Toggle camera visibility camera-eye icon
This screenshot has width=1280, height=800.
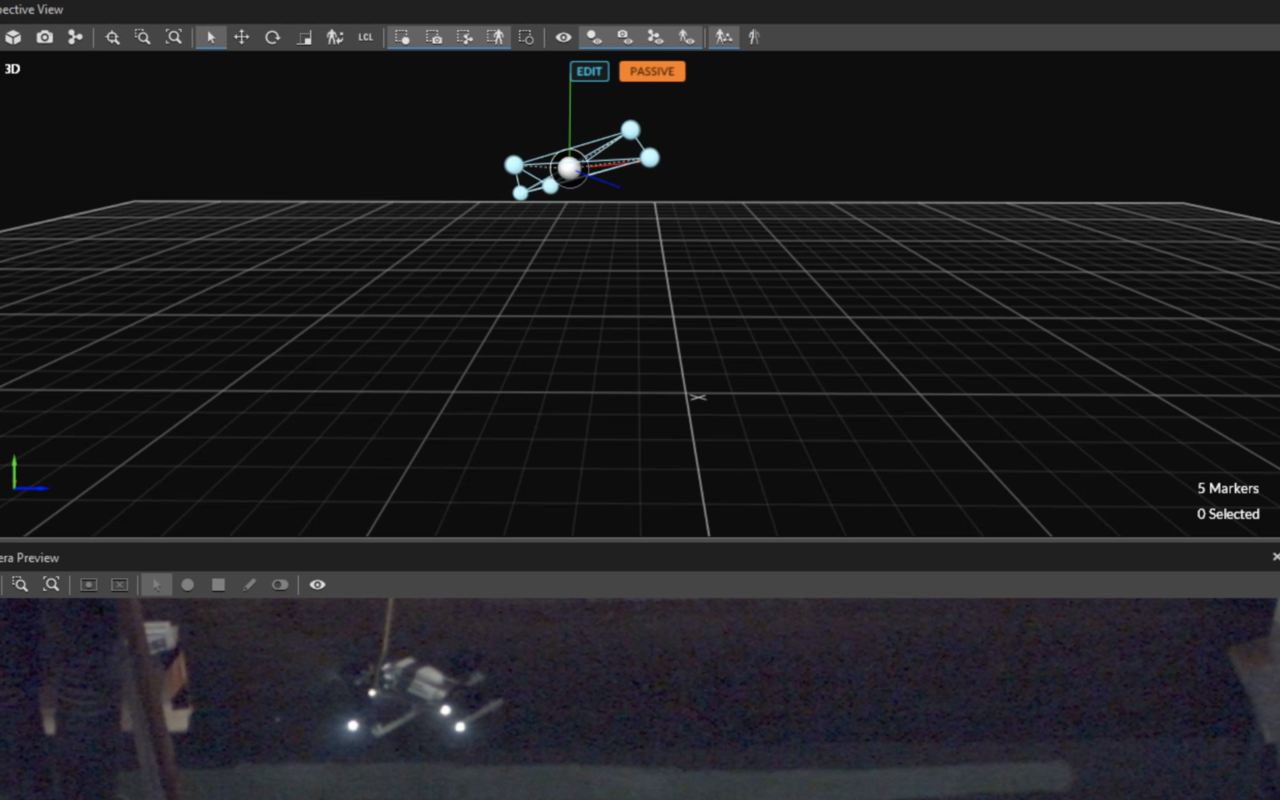625,37
